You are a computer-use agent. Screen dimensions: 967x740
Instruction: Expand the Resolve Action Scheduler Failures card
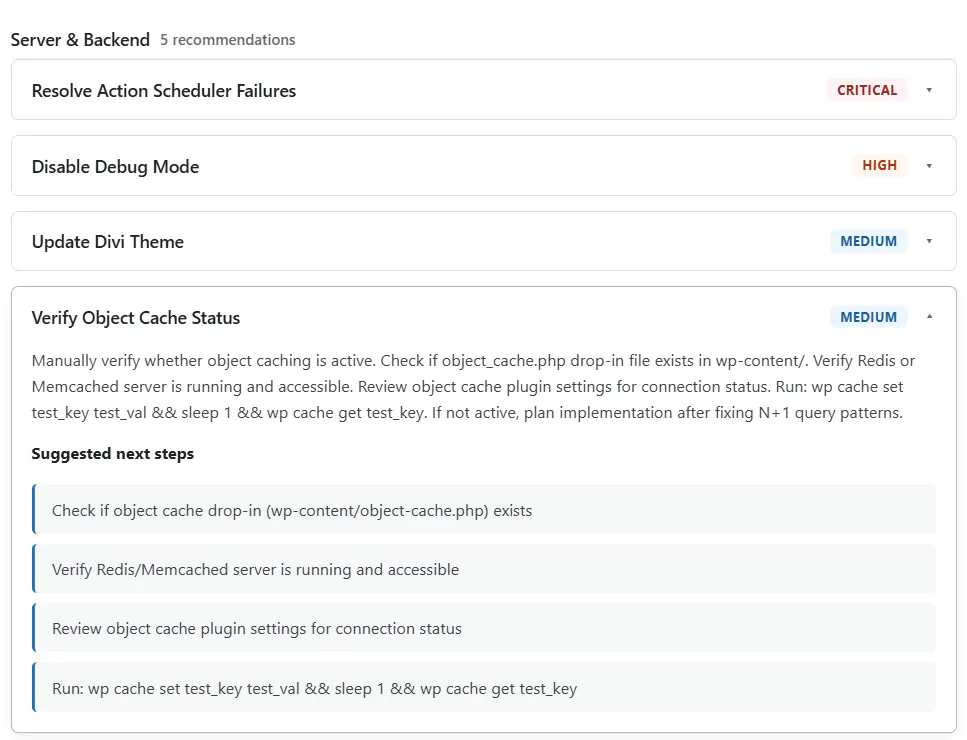click(929, 90)
